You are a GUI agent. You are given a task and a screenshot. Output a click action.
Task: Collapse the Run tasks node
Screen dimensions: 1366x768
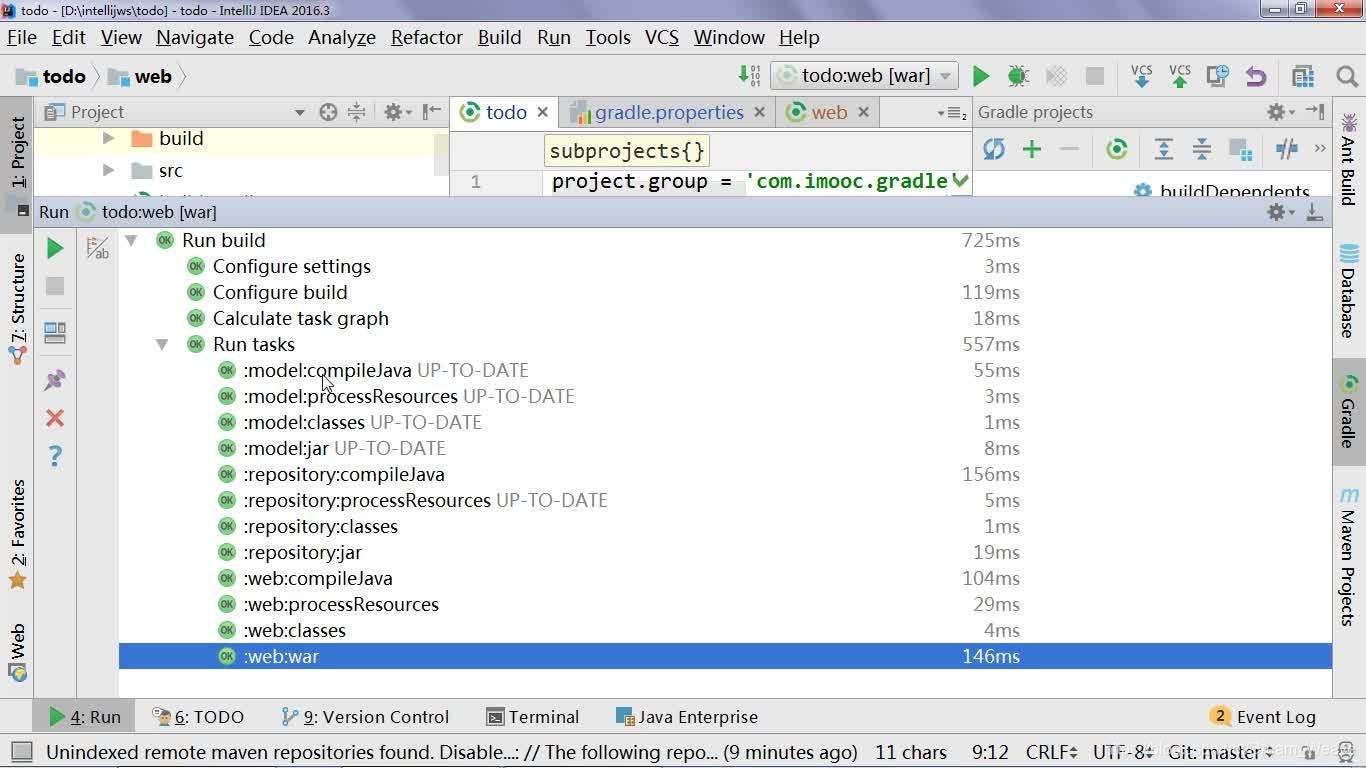[x=161, y=345]
